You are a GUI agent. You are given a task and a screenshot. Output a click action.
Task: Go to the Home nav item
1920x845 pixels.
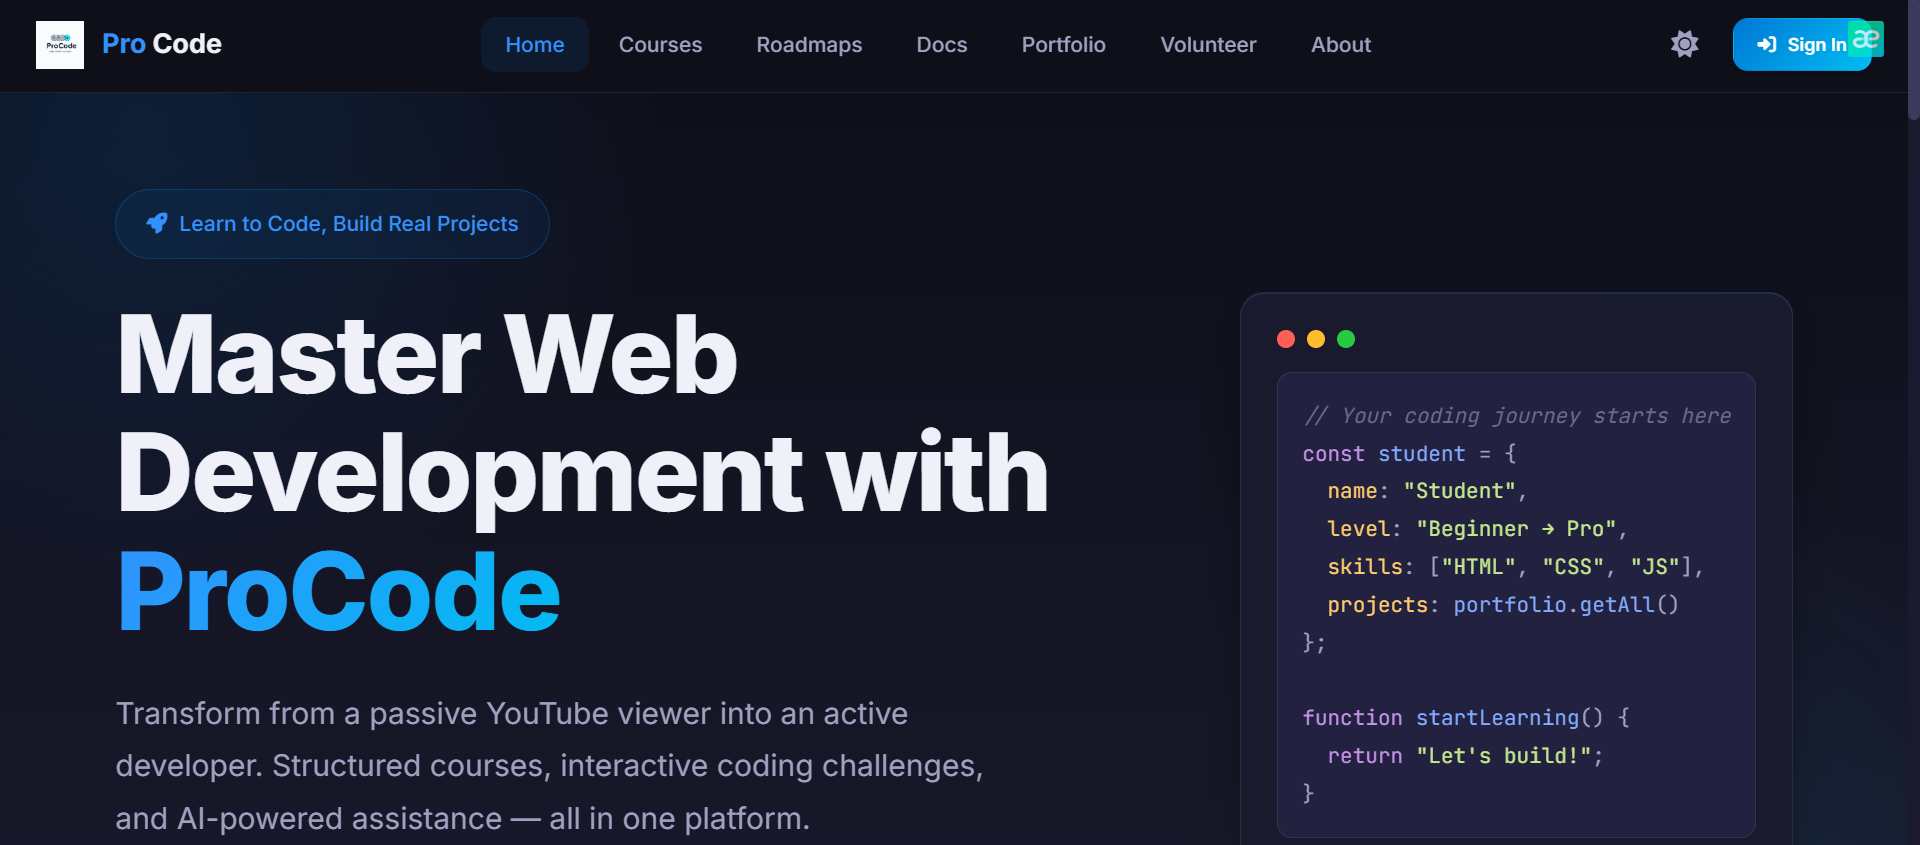[534, 45]
